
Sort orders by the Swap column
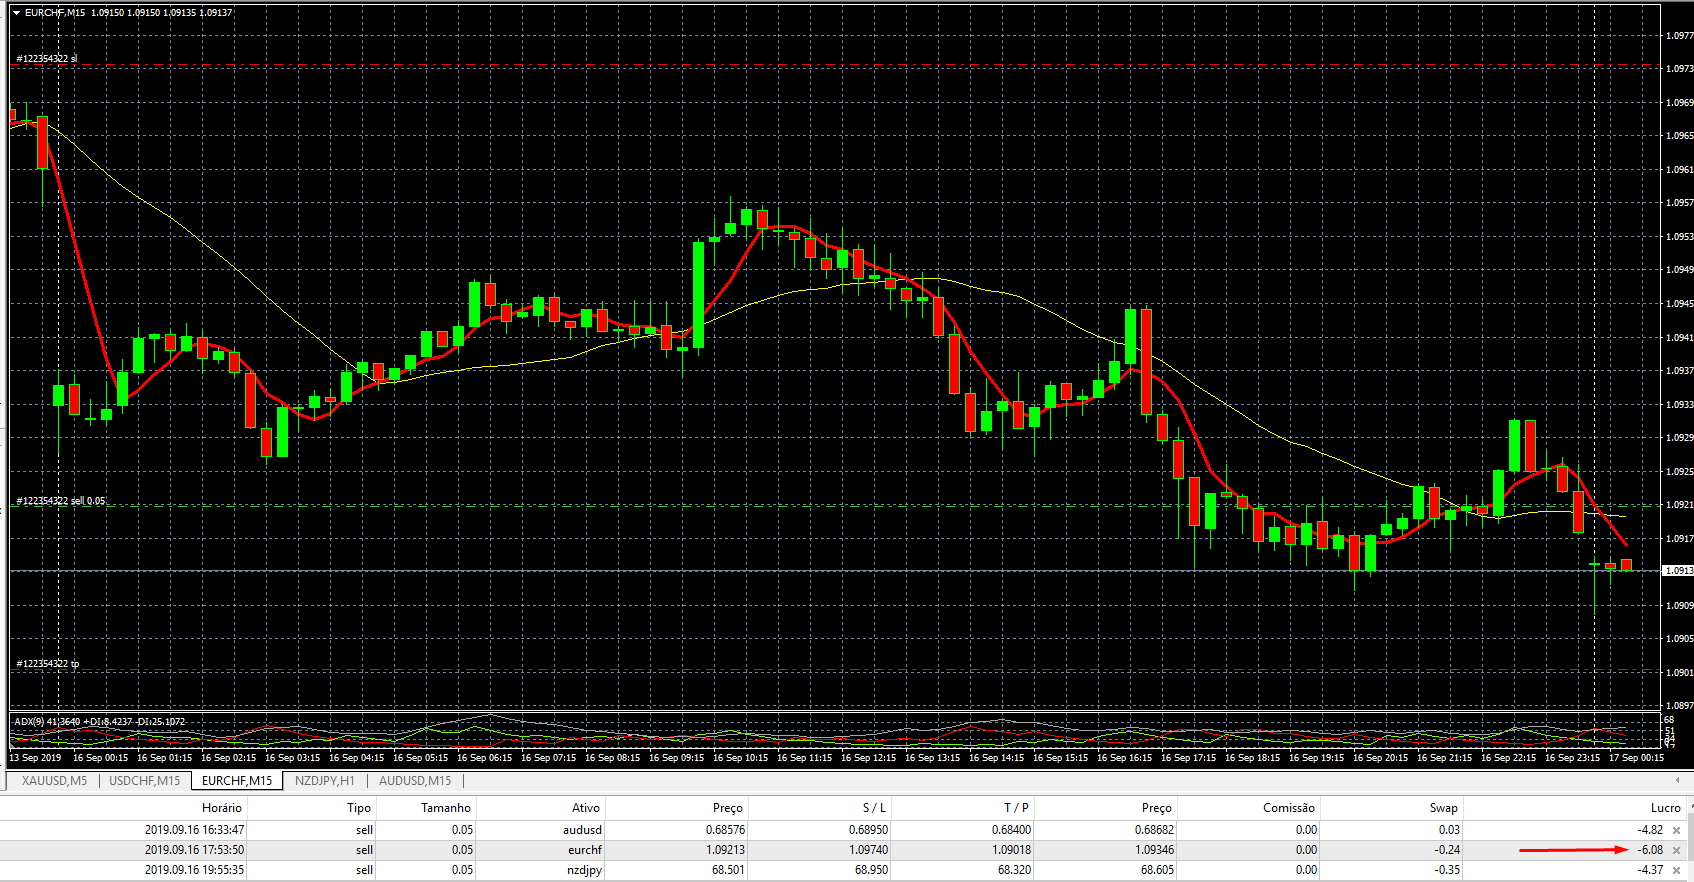coord(1444,808)
